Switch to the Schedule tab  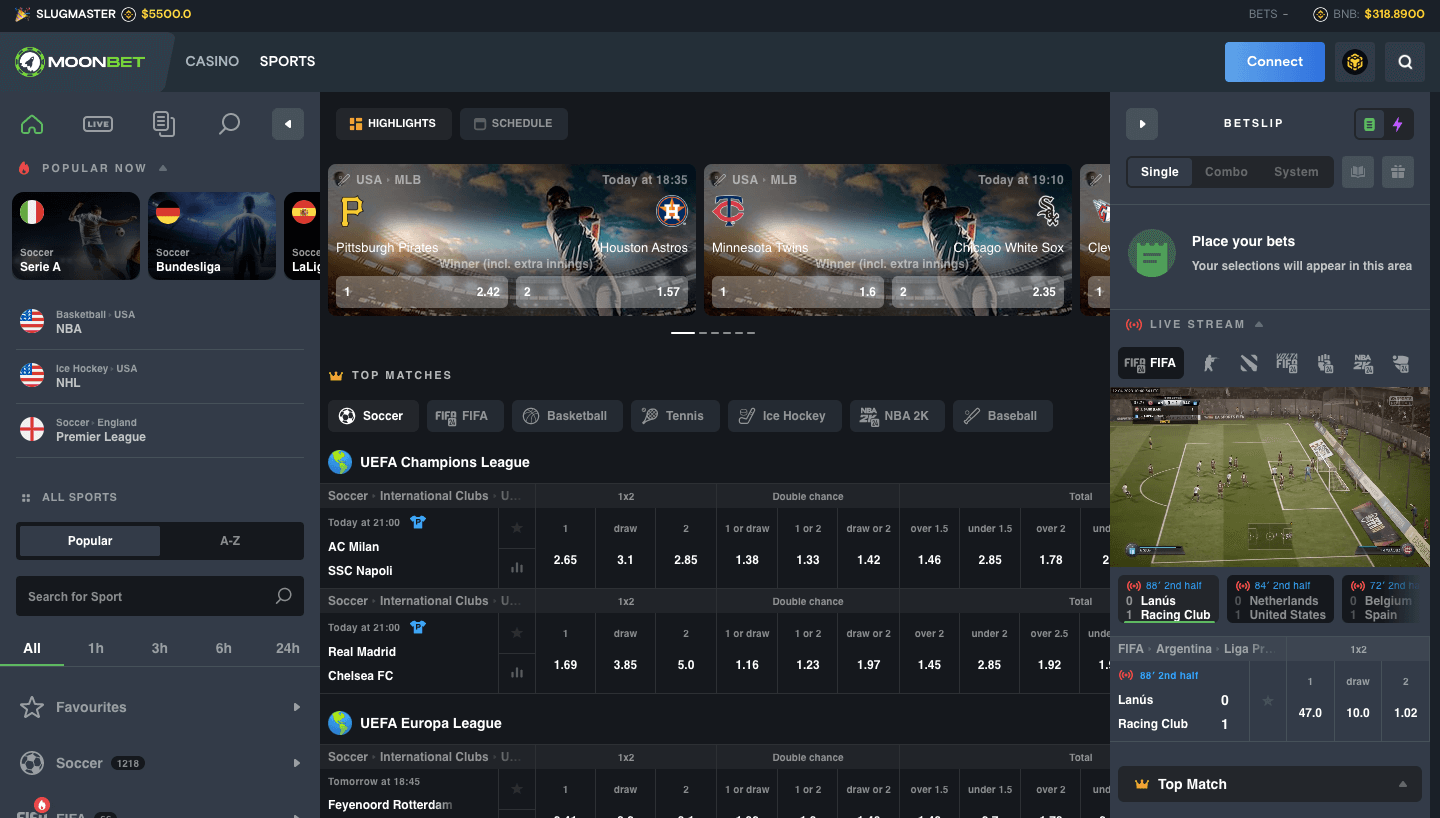coord(514,124)
